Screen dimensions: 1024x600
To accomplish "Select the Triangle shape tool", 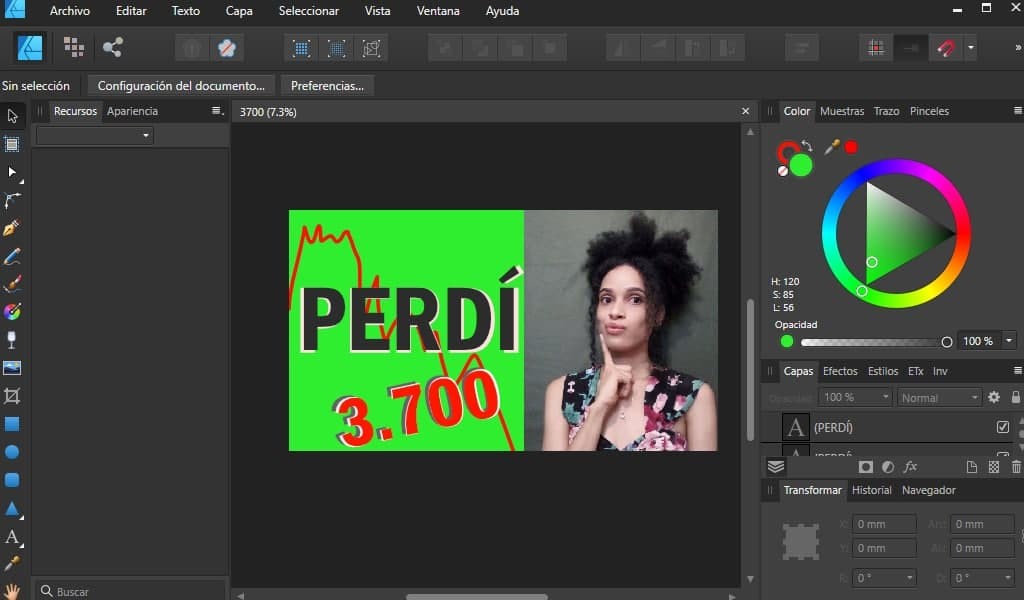I will coord(12,509).
